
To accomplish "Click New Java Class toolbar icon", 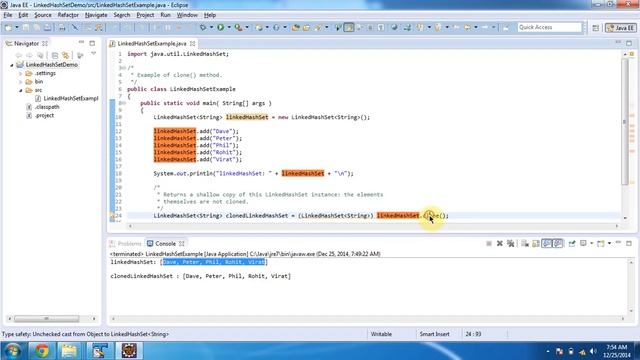I will [276, 27].
